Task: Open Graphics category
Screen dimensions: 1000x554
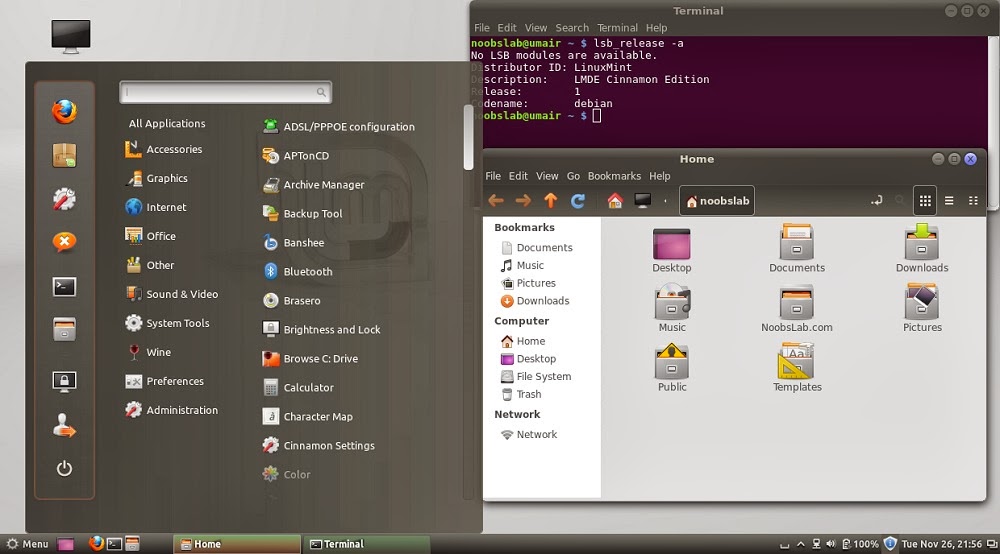Action: click(x=157, y=179)
